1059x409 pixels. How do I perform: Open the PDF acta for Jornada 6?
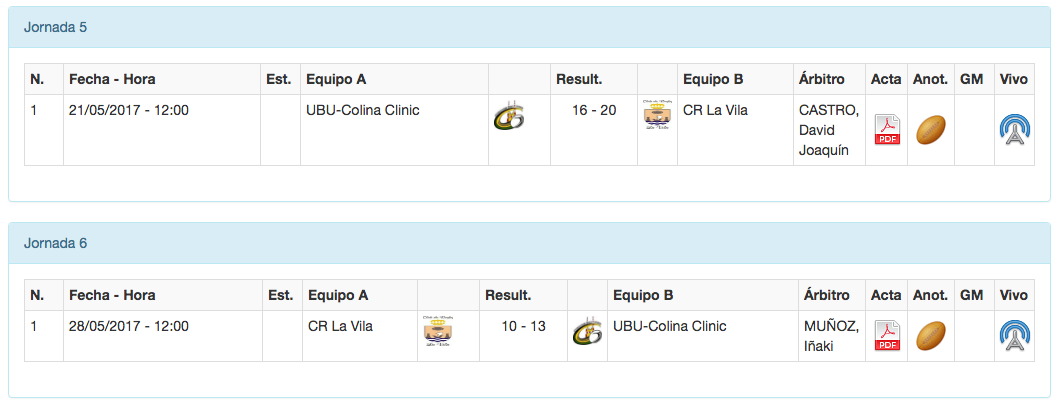tap(887, 336)
